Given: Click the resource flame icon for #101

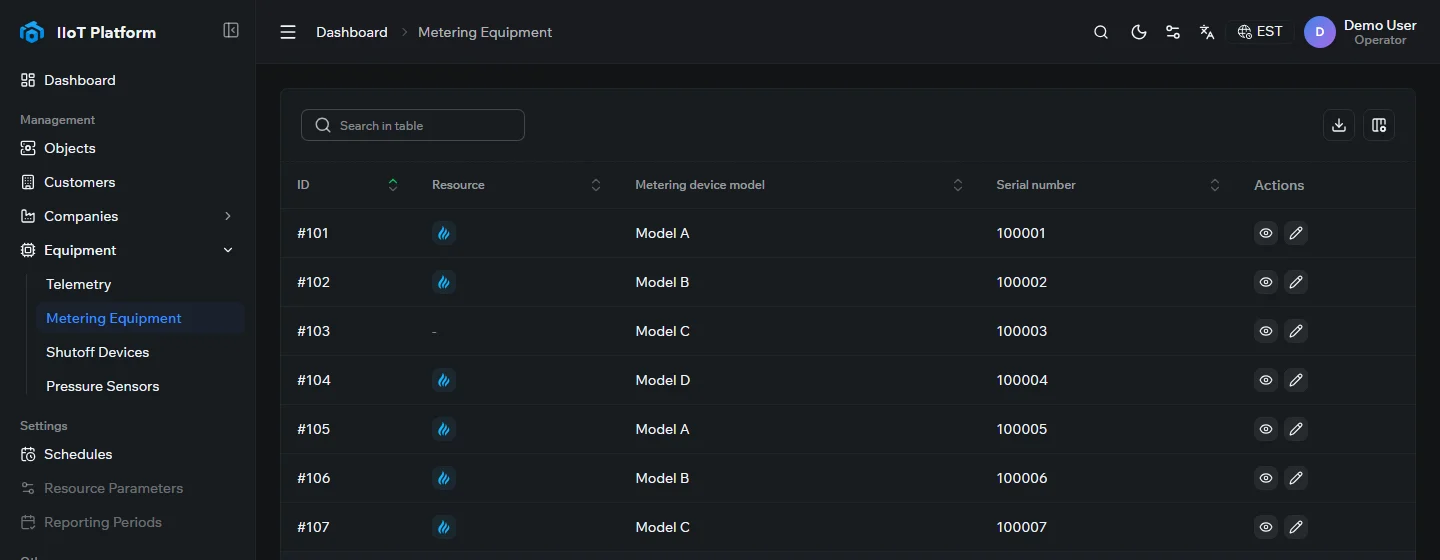Looking at the screenshot, I should pos(444,233).
